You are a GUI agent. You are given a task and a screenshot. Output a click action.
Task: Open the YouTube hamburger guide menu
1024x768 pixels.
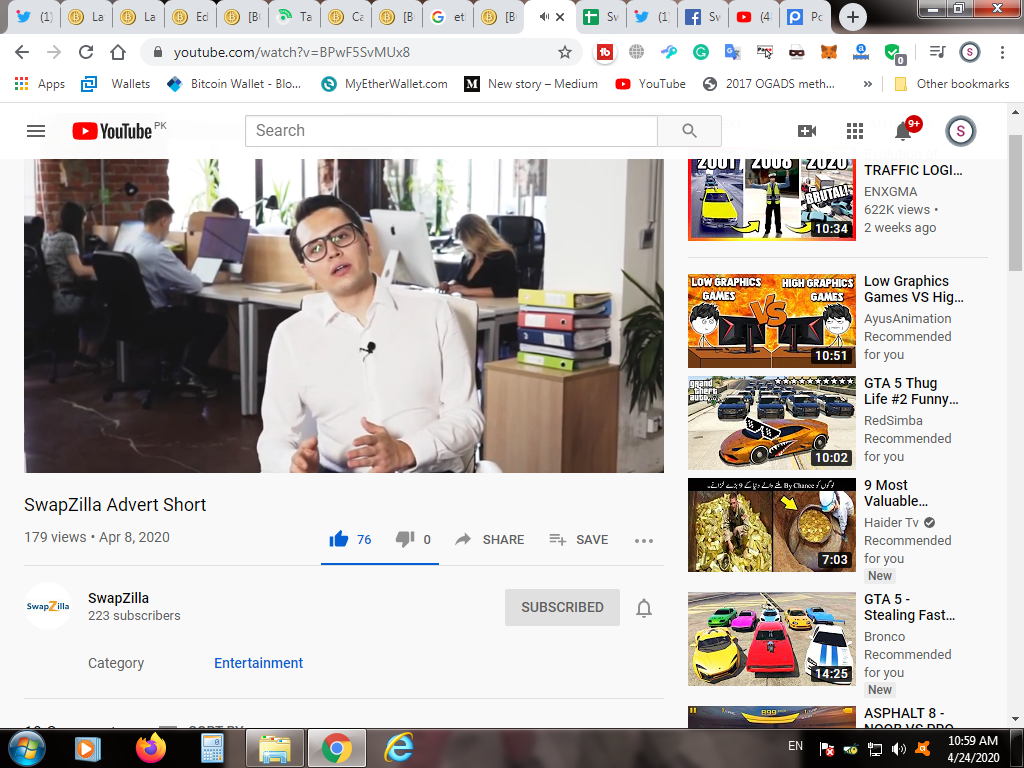coord(36,131)
